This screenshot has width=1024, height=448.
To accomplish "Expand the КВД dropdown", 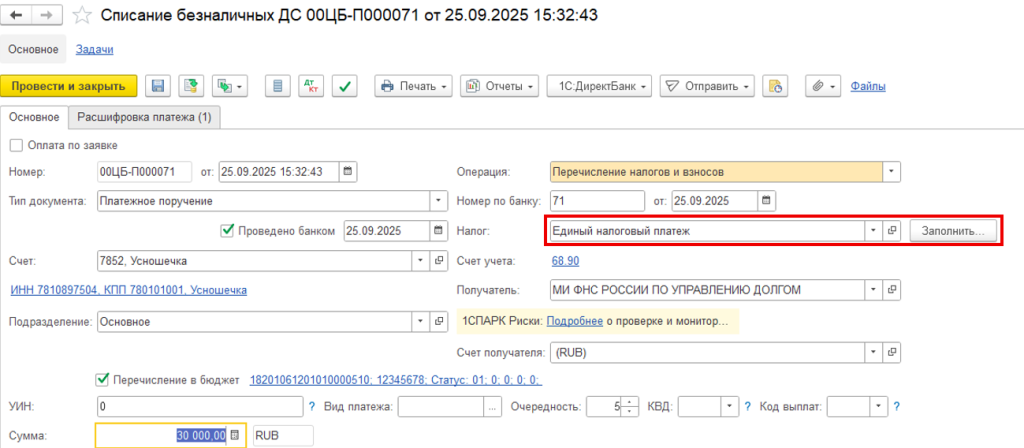I will 729,406.
